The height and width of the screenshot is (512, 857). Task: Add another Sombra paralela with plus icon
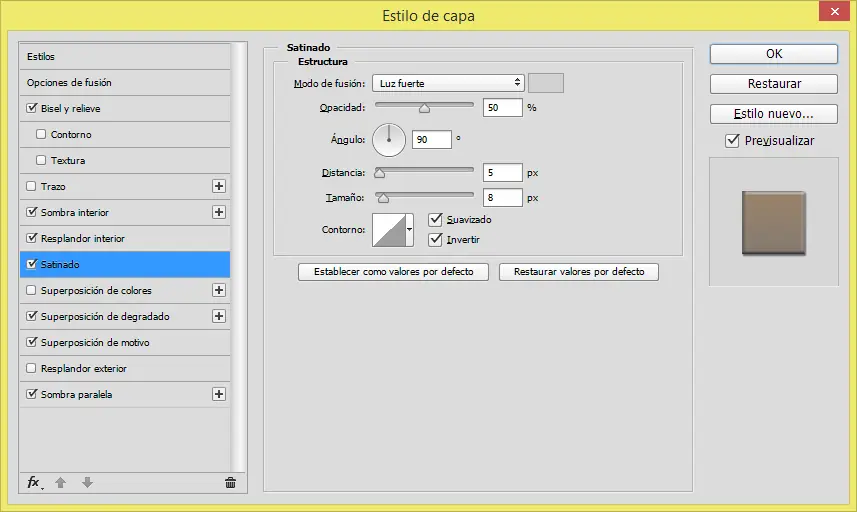click(219, 394)
